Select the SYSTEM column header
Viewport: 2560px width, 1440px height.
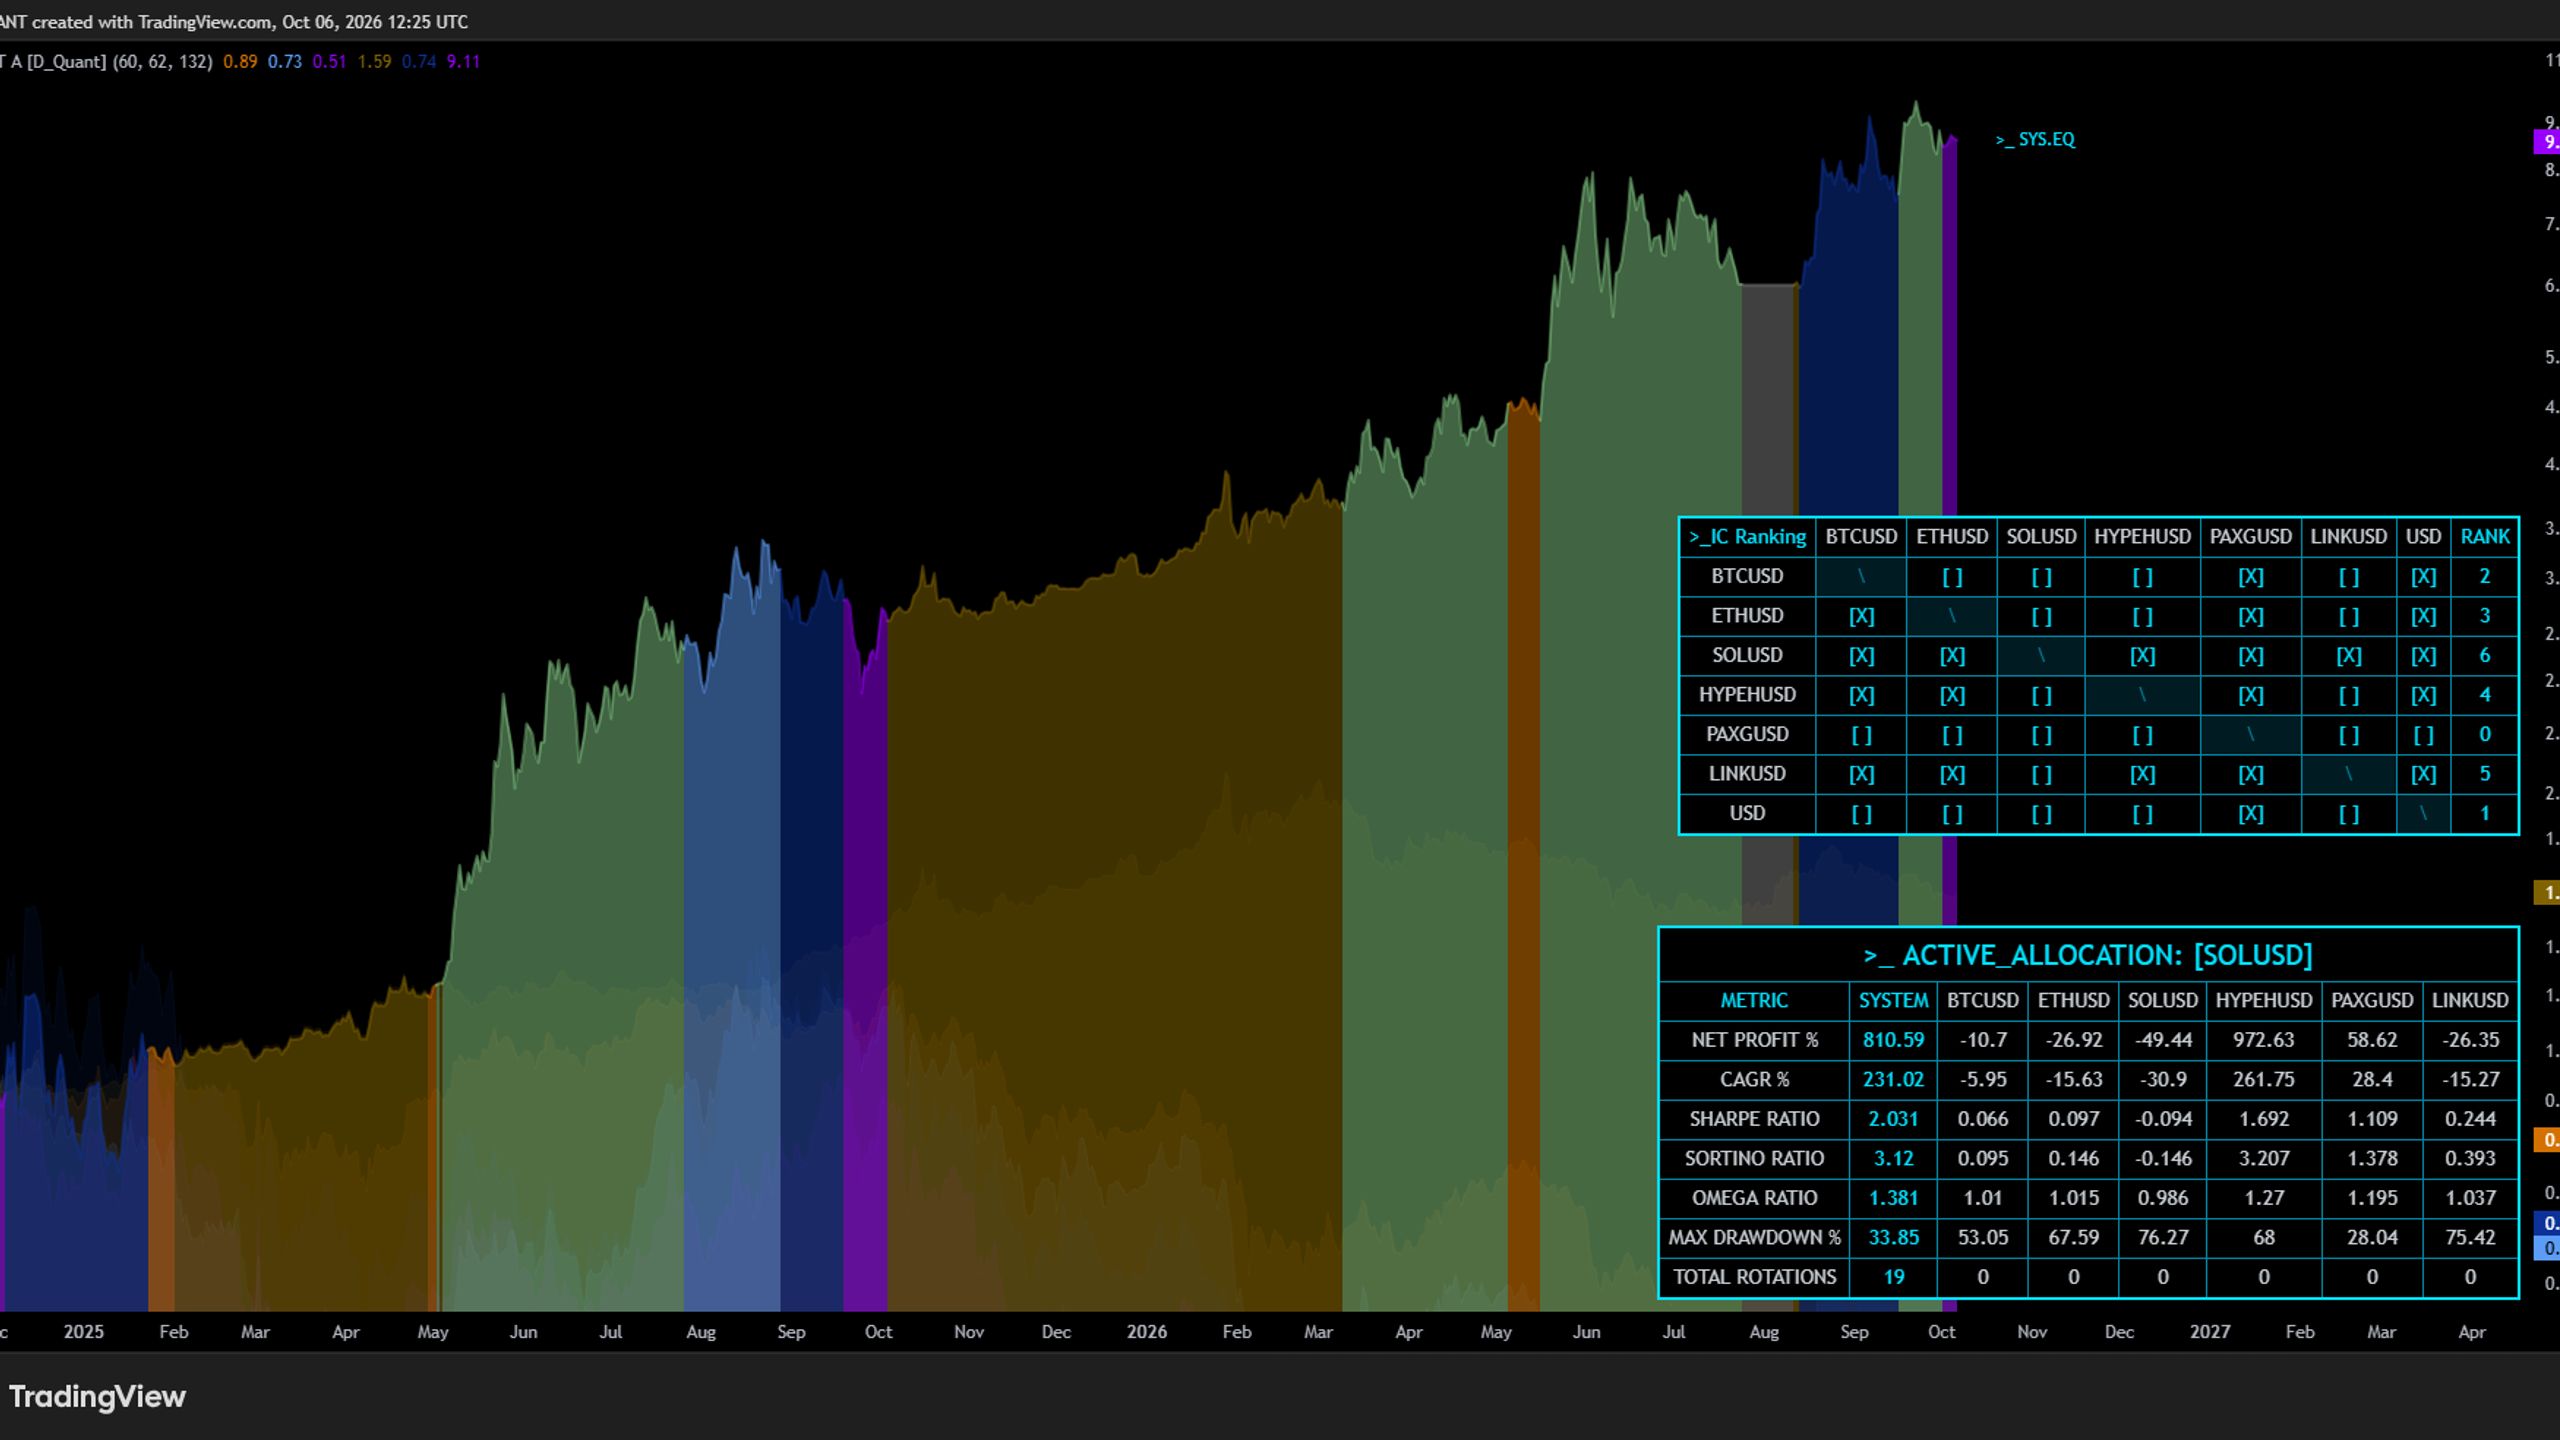click(1893, 1000)
